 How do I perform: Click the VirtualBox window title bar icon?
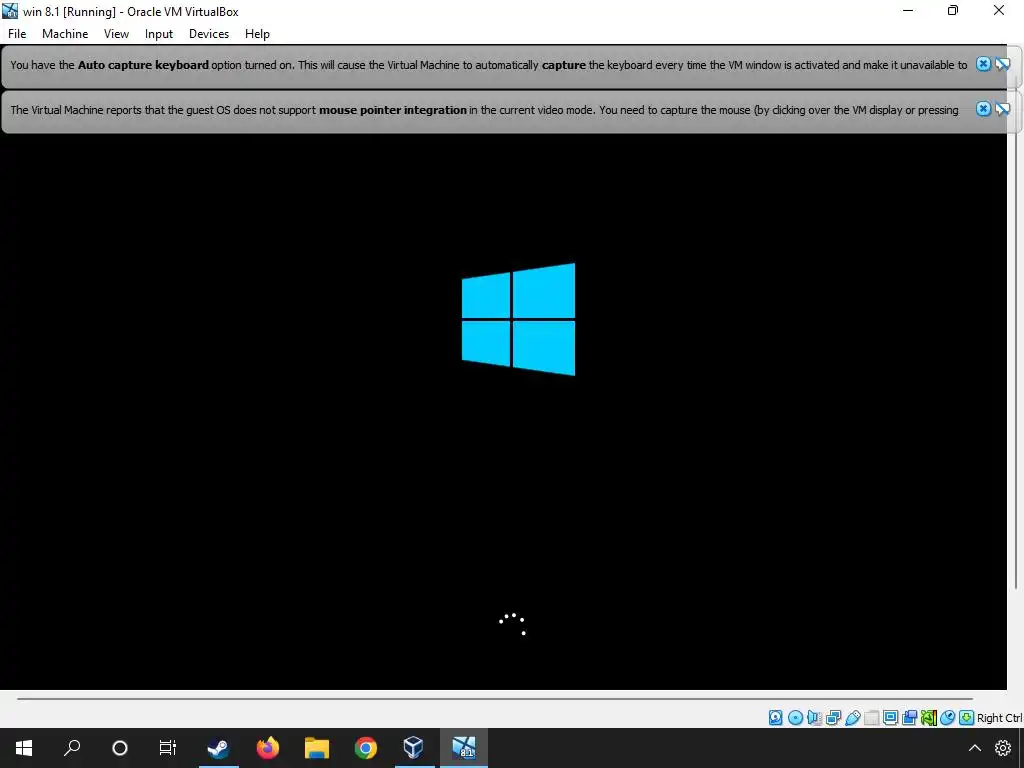click(10, 11)
